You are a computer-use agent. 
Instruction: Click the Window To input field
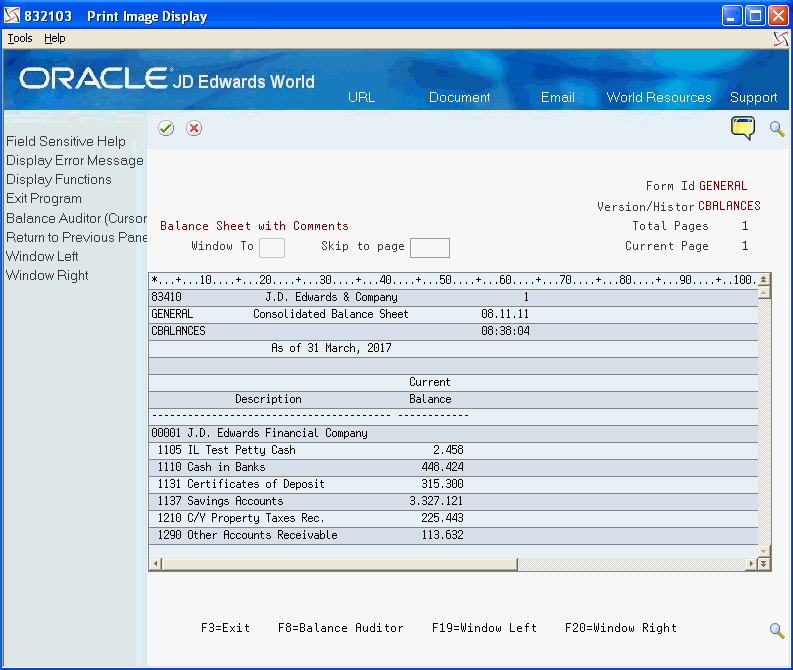pyautogui.click(x=272, y=248)
